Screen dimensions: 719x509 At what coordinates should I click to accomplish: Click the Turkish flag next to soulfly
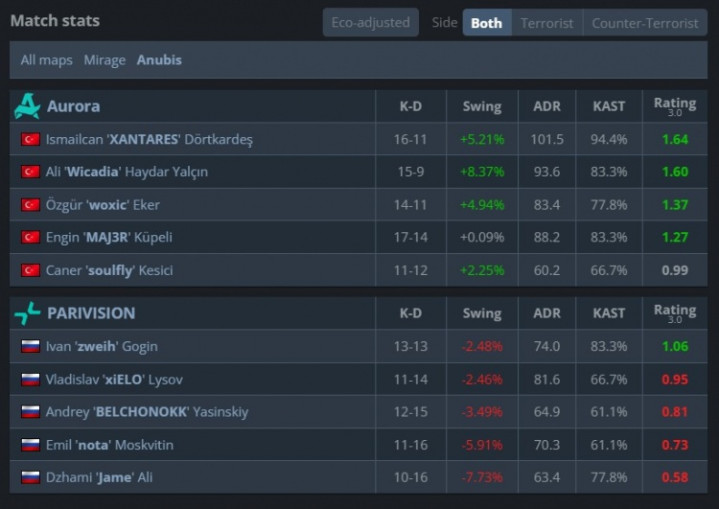pos(30,270)
